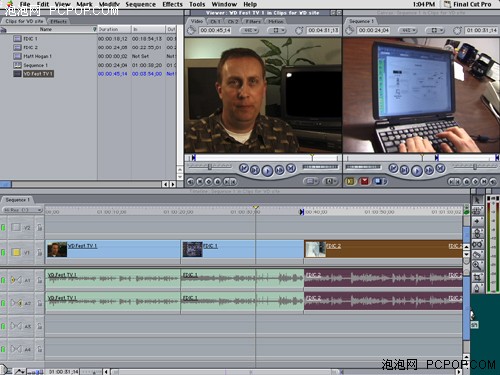This screenshot has width=500, height=375.
Task: Click Play Around Current Frame in Viewer
Action: pyautogui.click(x=279, y=170)
